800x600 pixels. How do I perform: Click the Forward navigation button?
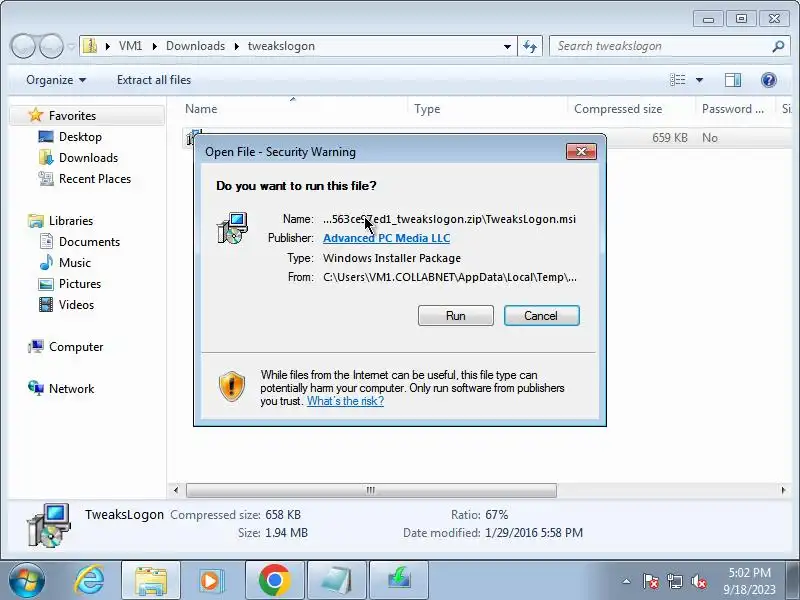[x=51, y=46]
